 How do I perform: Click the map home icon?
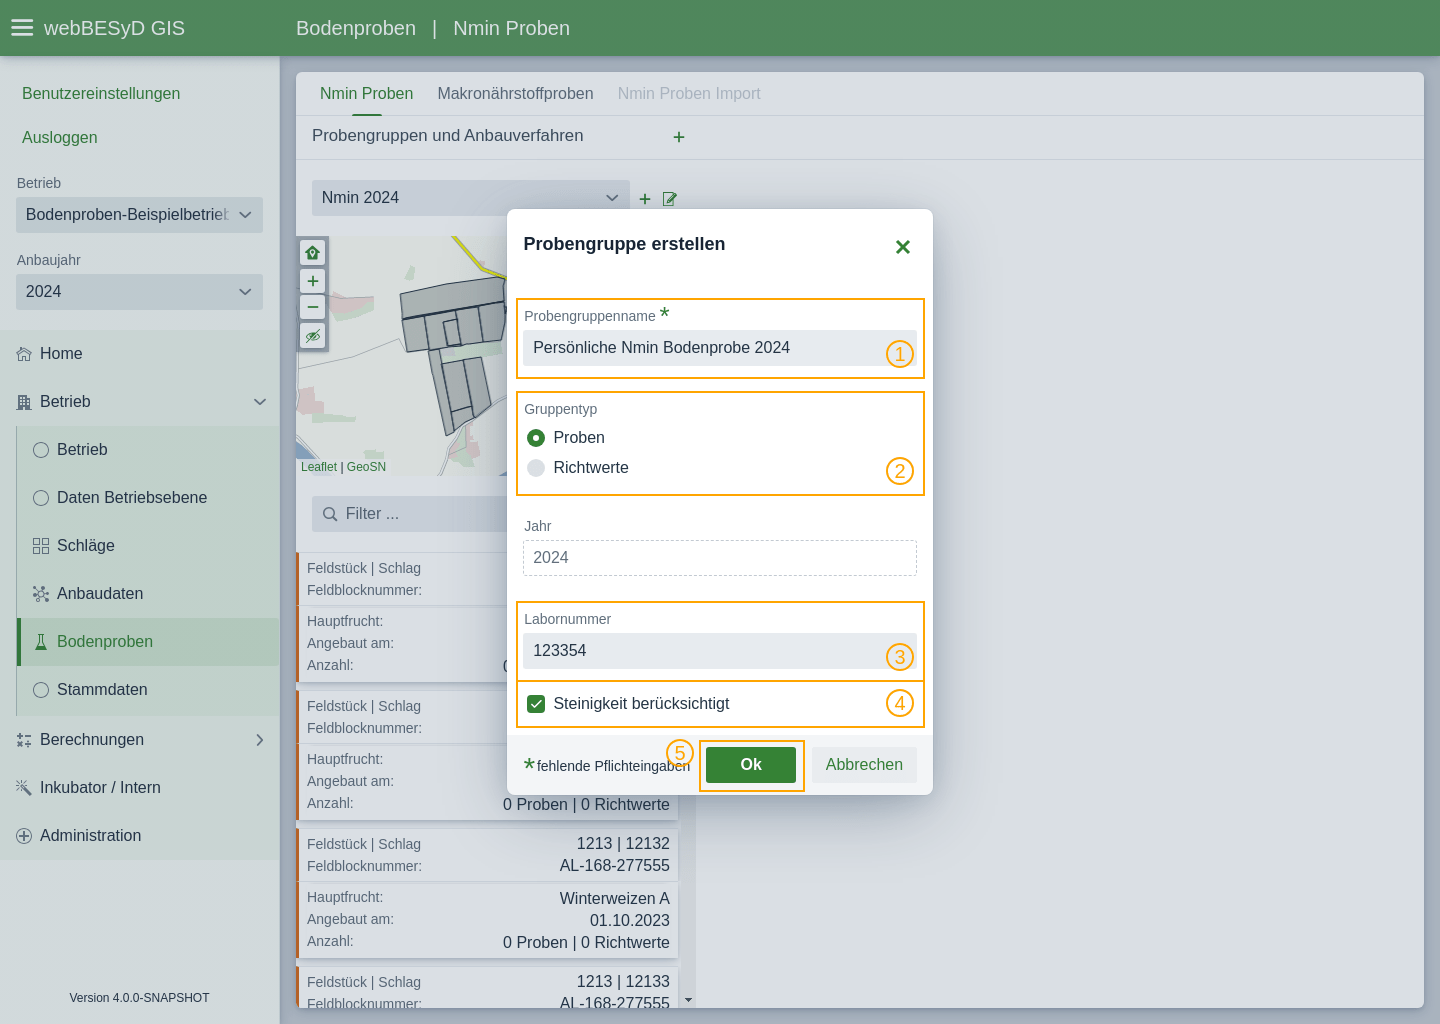313,253
